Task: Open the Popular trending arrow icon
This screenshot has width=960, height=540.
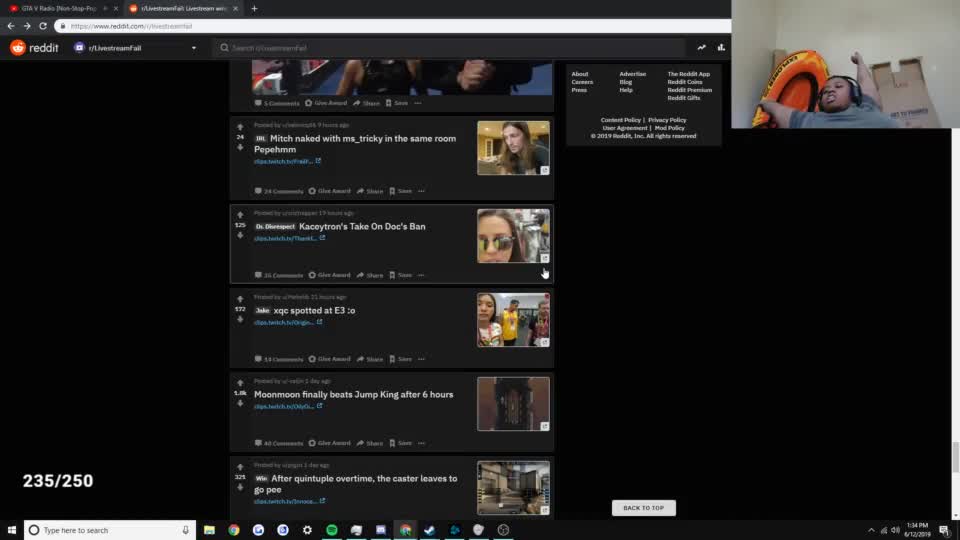Action: [x=701, y=48]
